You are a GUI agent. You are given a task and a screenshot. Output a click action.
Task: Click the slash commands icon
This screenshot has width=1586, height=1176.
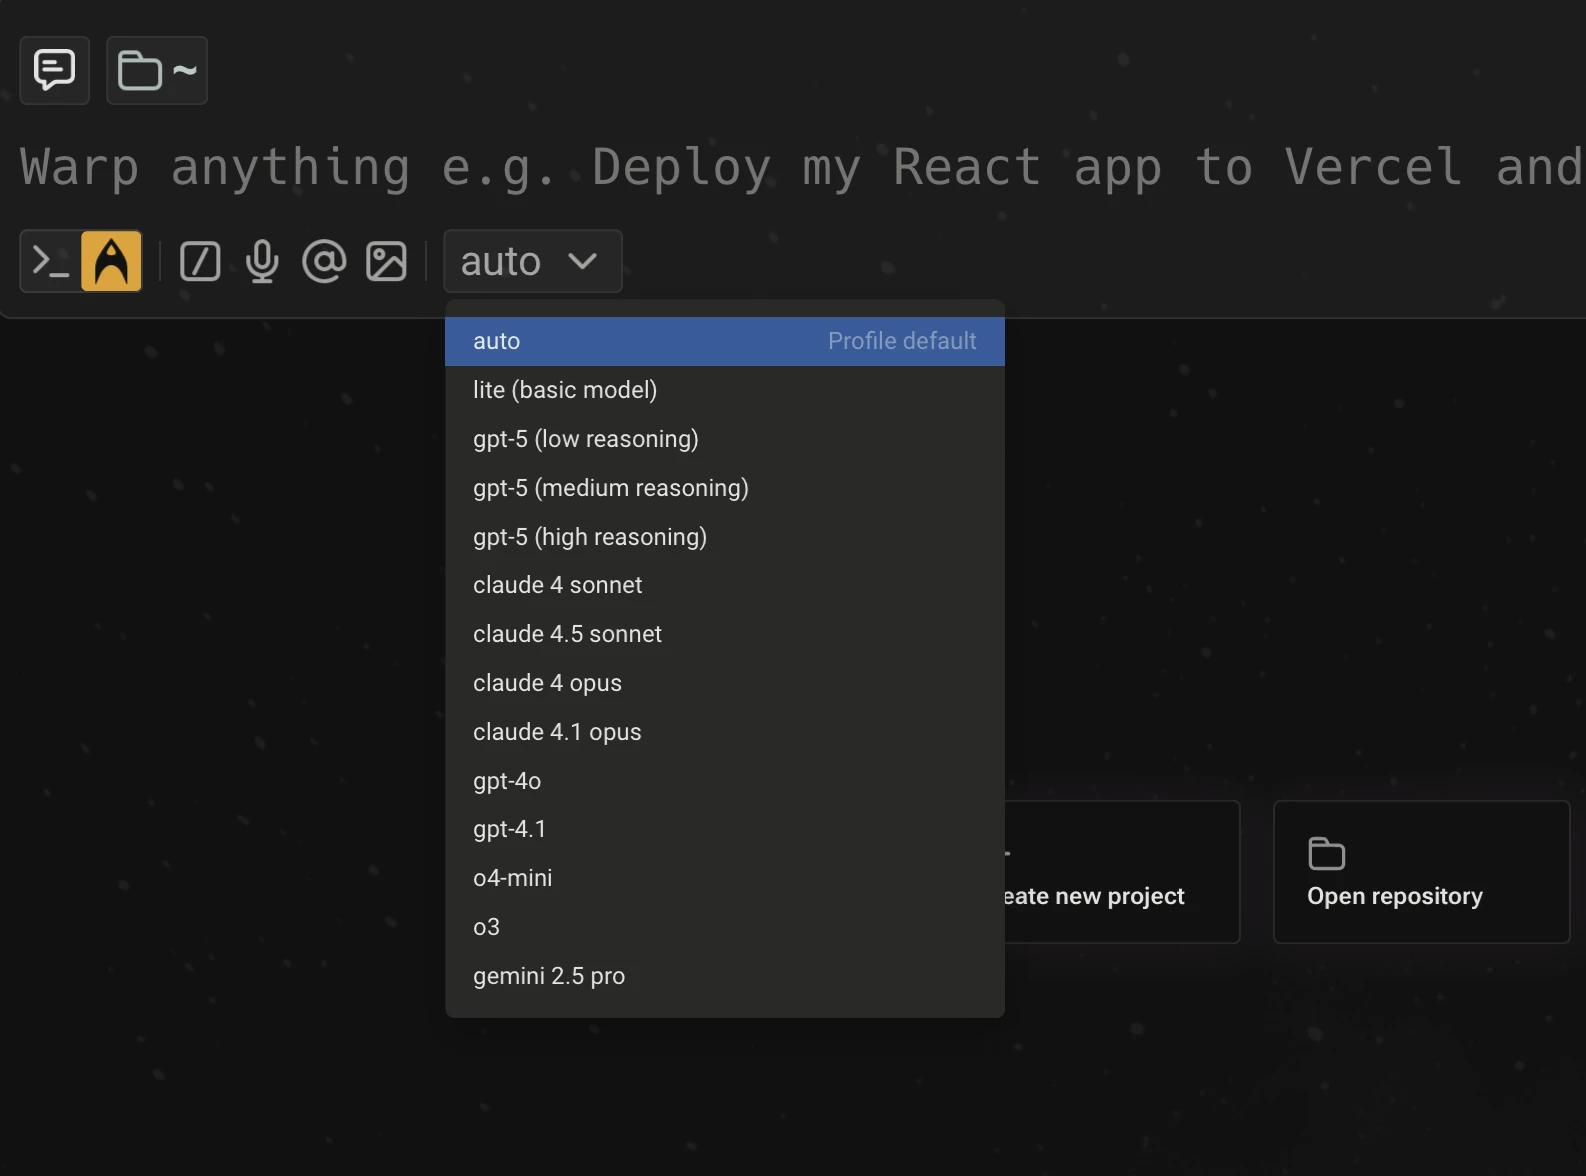[200, 261]
